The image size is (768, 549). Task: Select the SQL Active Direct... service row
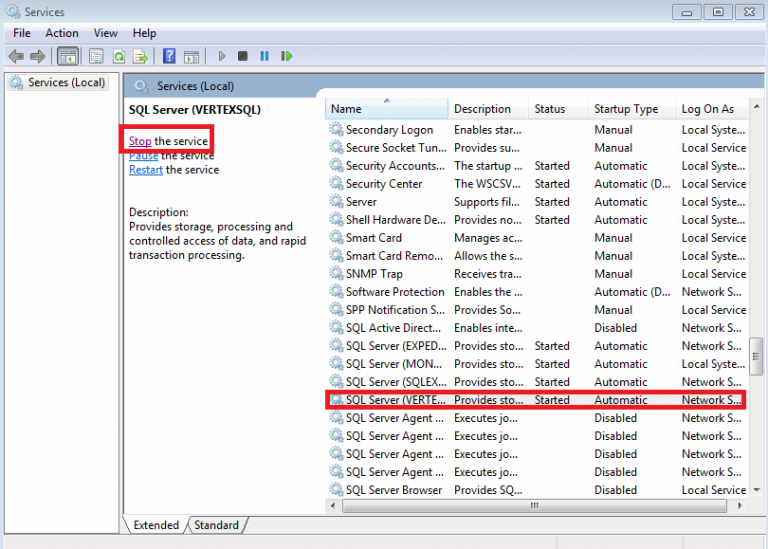click(536, 328)
